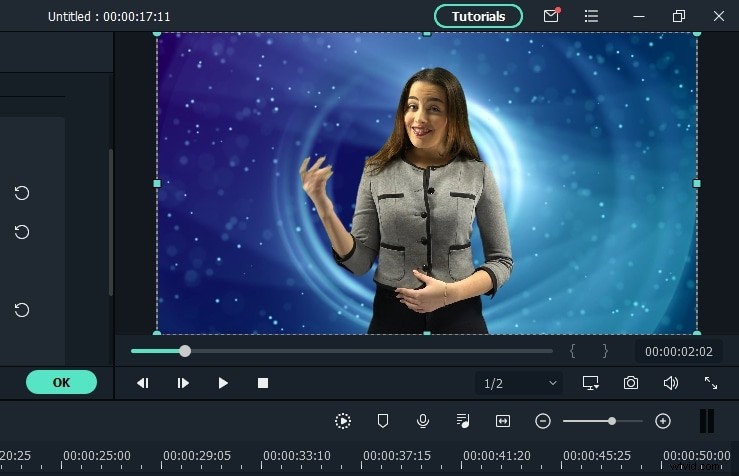Click the track view toggle bars icon

(x=706, y=421)
